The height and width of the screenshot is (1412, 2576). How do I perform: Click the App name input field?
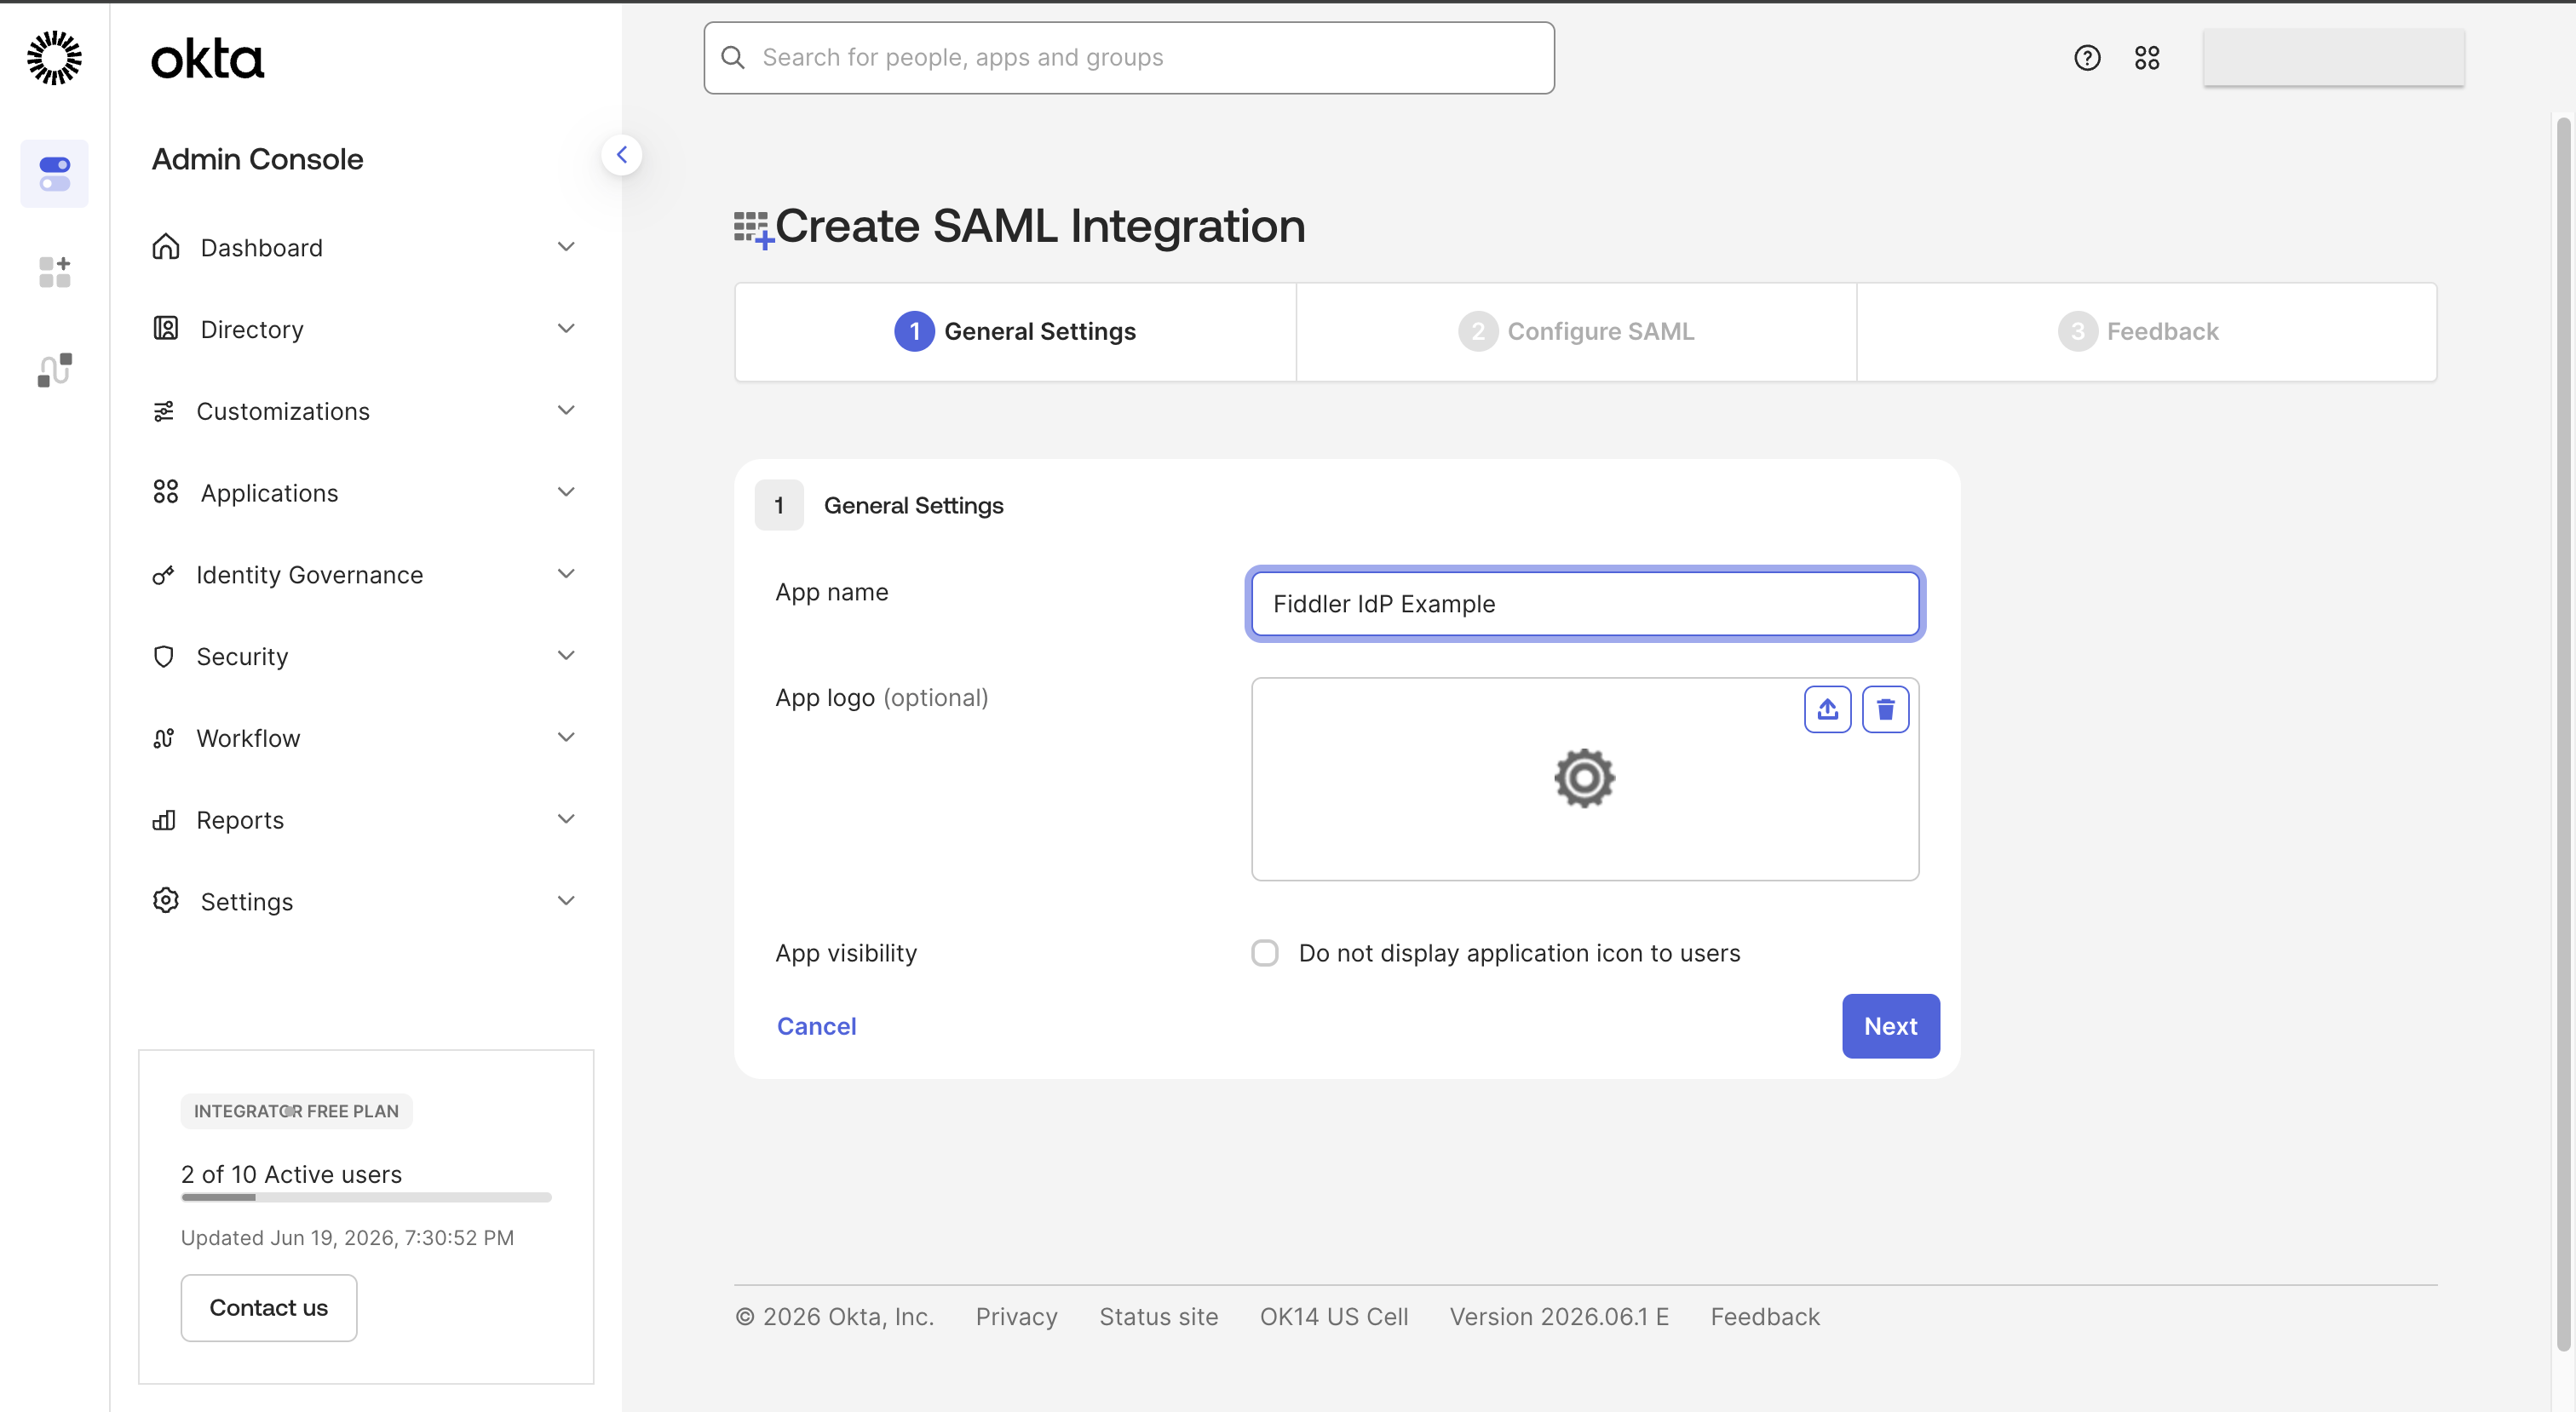pyautogui.click(x=1585, y=604)
